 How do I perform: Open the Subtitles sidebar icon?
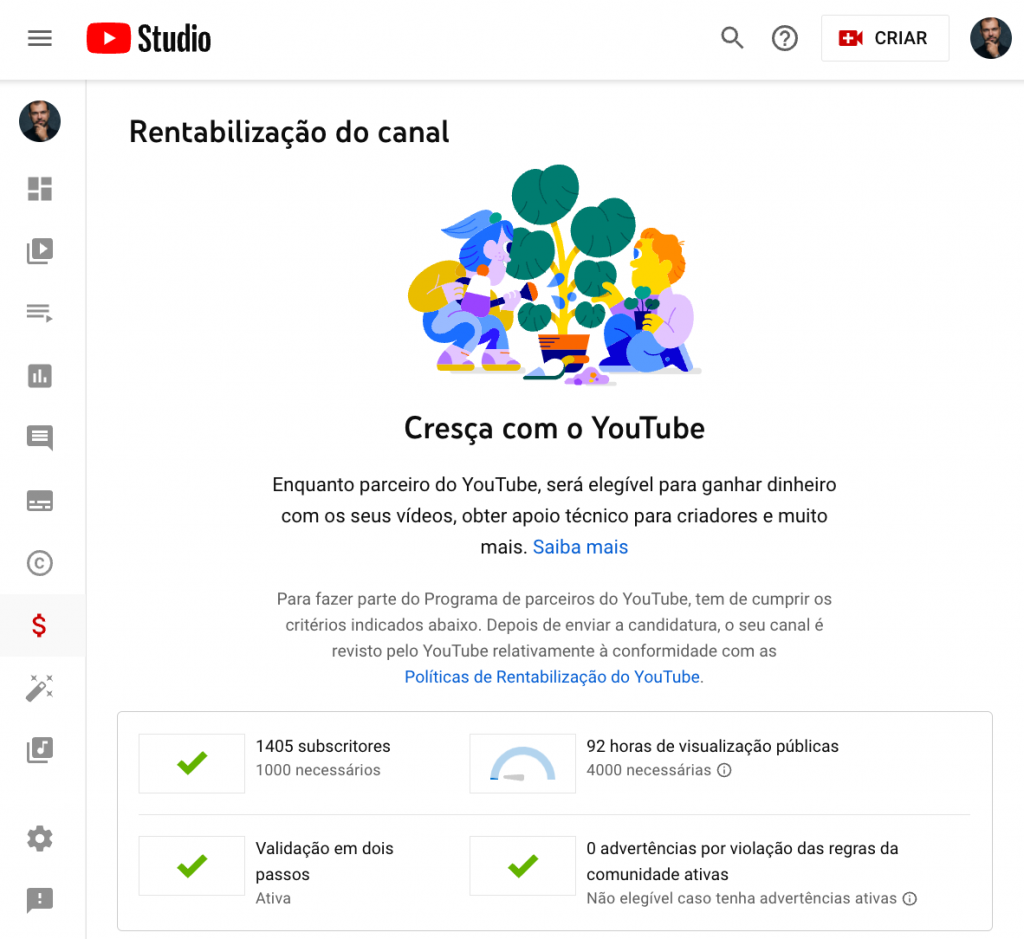tap(40, 501)
